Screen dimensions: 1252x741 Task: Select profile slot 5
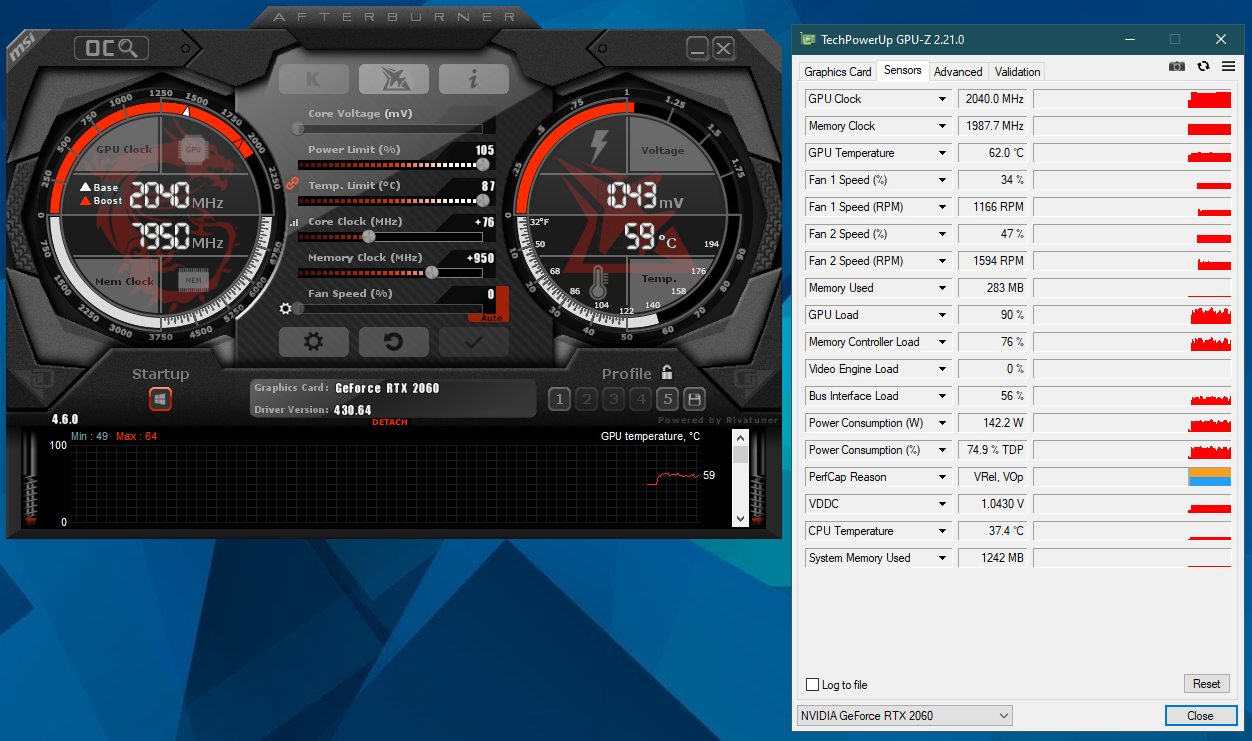(x=668, y=400)
